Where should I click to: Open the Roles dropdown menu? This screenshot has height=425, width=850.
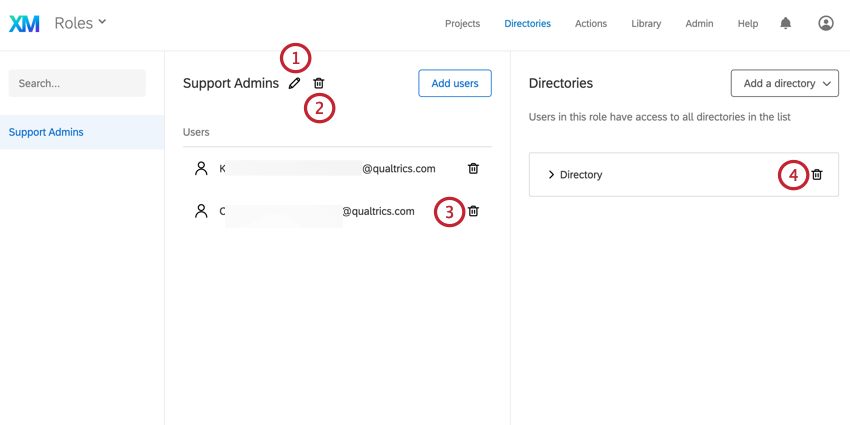point(81,23)
